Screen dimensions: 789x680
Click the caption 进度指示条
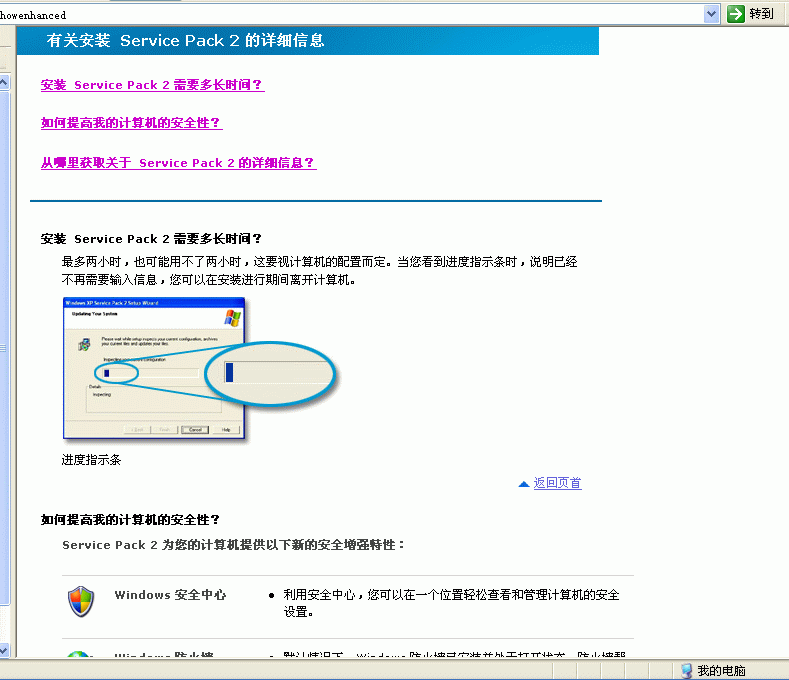coord(91,460)
